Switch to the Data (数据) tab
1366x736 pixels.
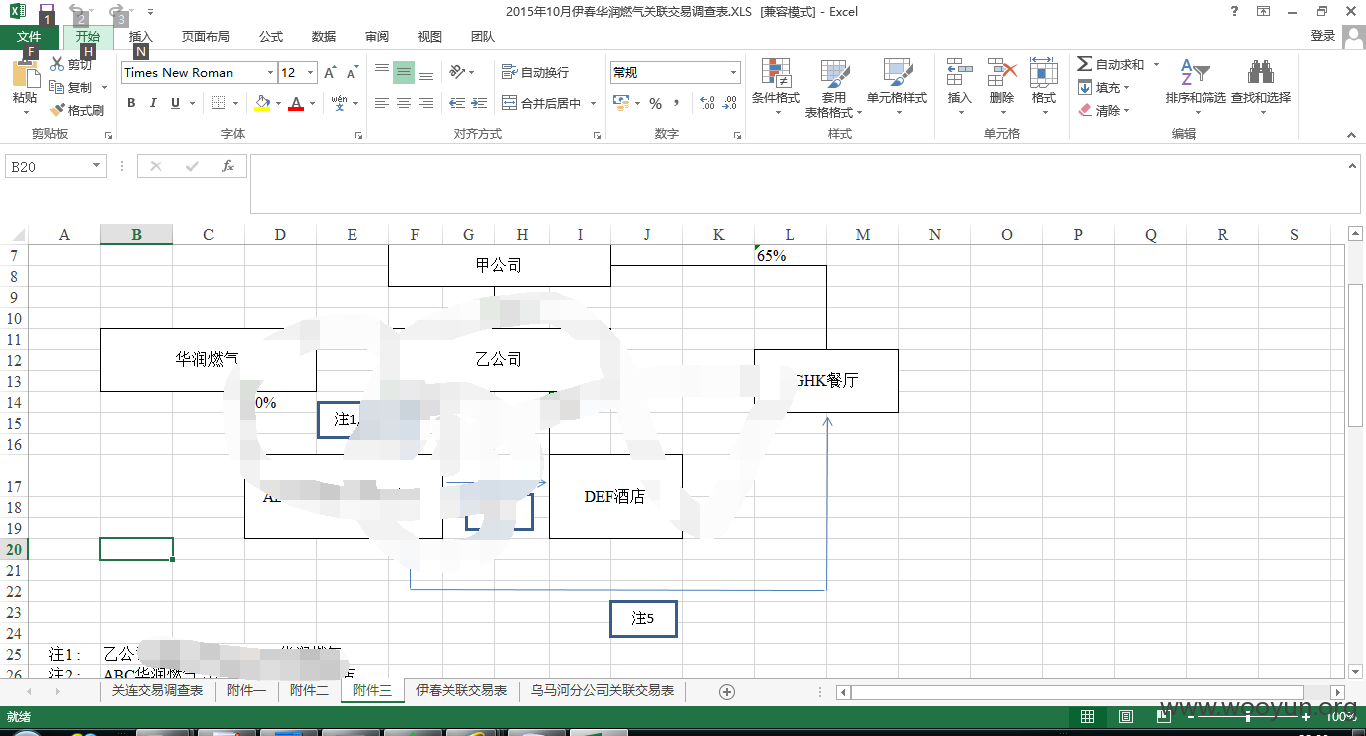point(324,37)
